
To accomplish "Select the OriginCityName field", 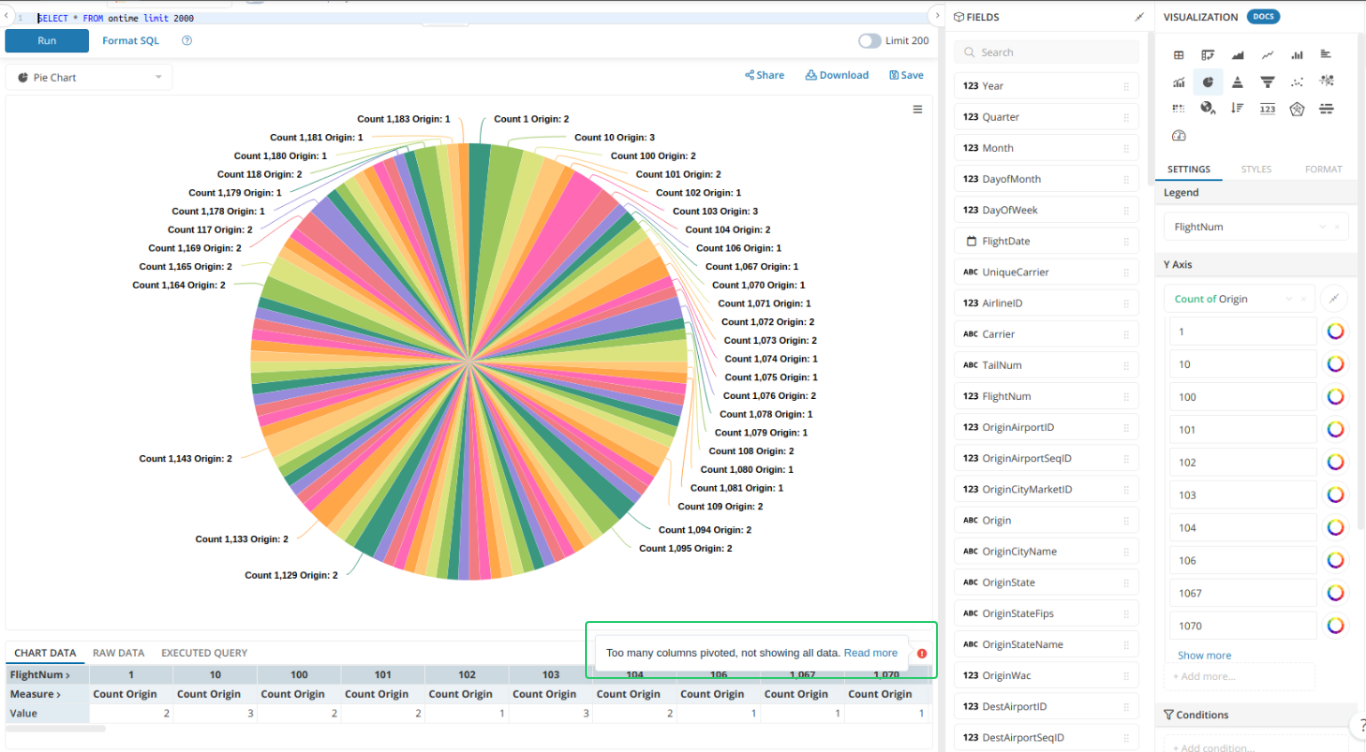I will tap(1046, 551).
